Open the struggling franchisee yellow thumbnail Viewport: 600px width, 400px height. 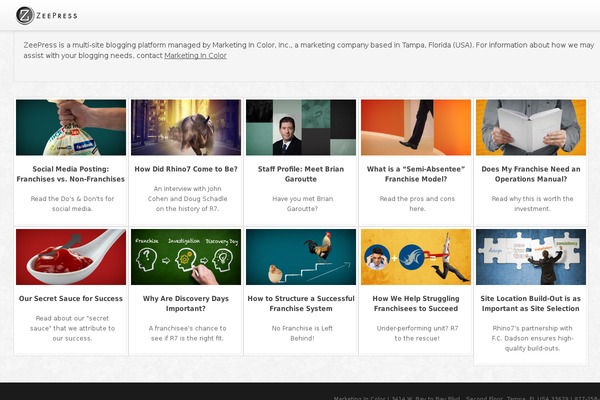coord(416,257)
